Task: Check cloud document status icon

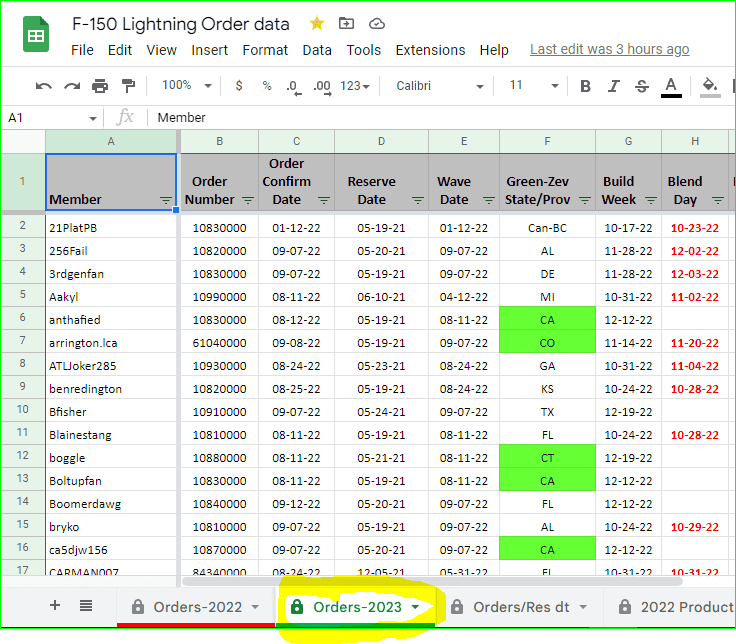Action: point(376,23)
